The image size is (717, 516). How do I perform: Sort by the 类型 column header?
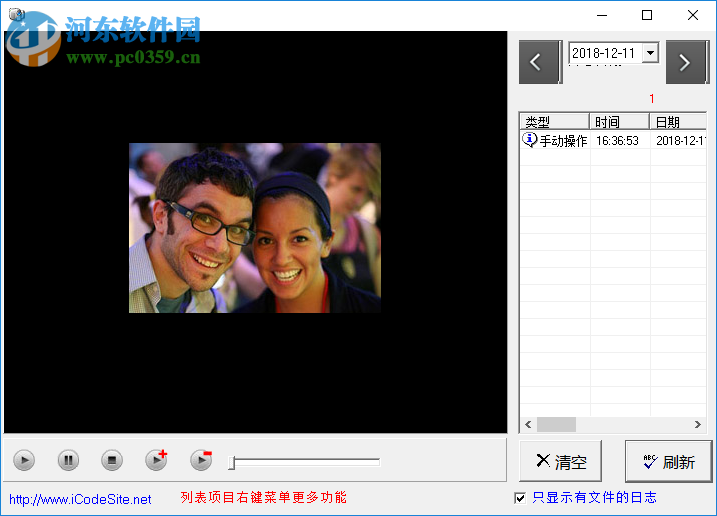[554, 122]
